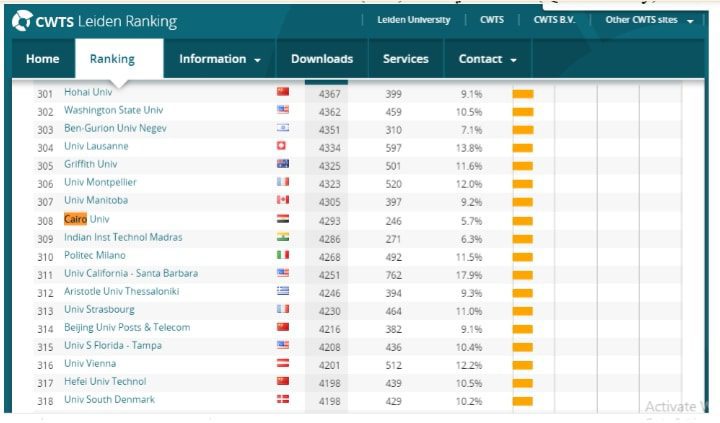Click Australia flag beside Griffith Univ

(x=283, y=164)
